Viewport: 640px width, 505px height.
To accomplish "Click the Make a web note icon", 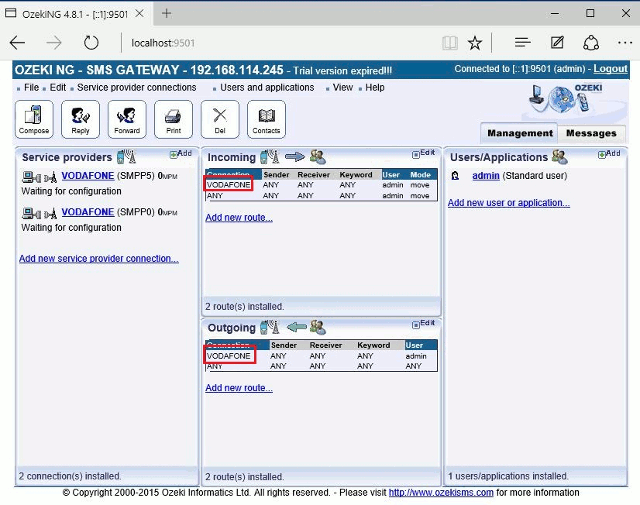I will 557,42.
